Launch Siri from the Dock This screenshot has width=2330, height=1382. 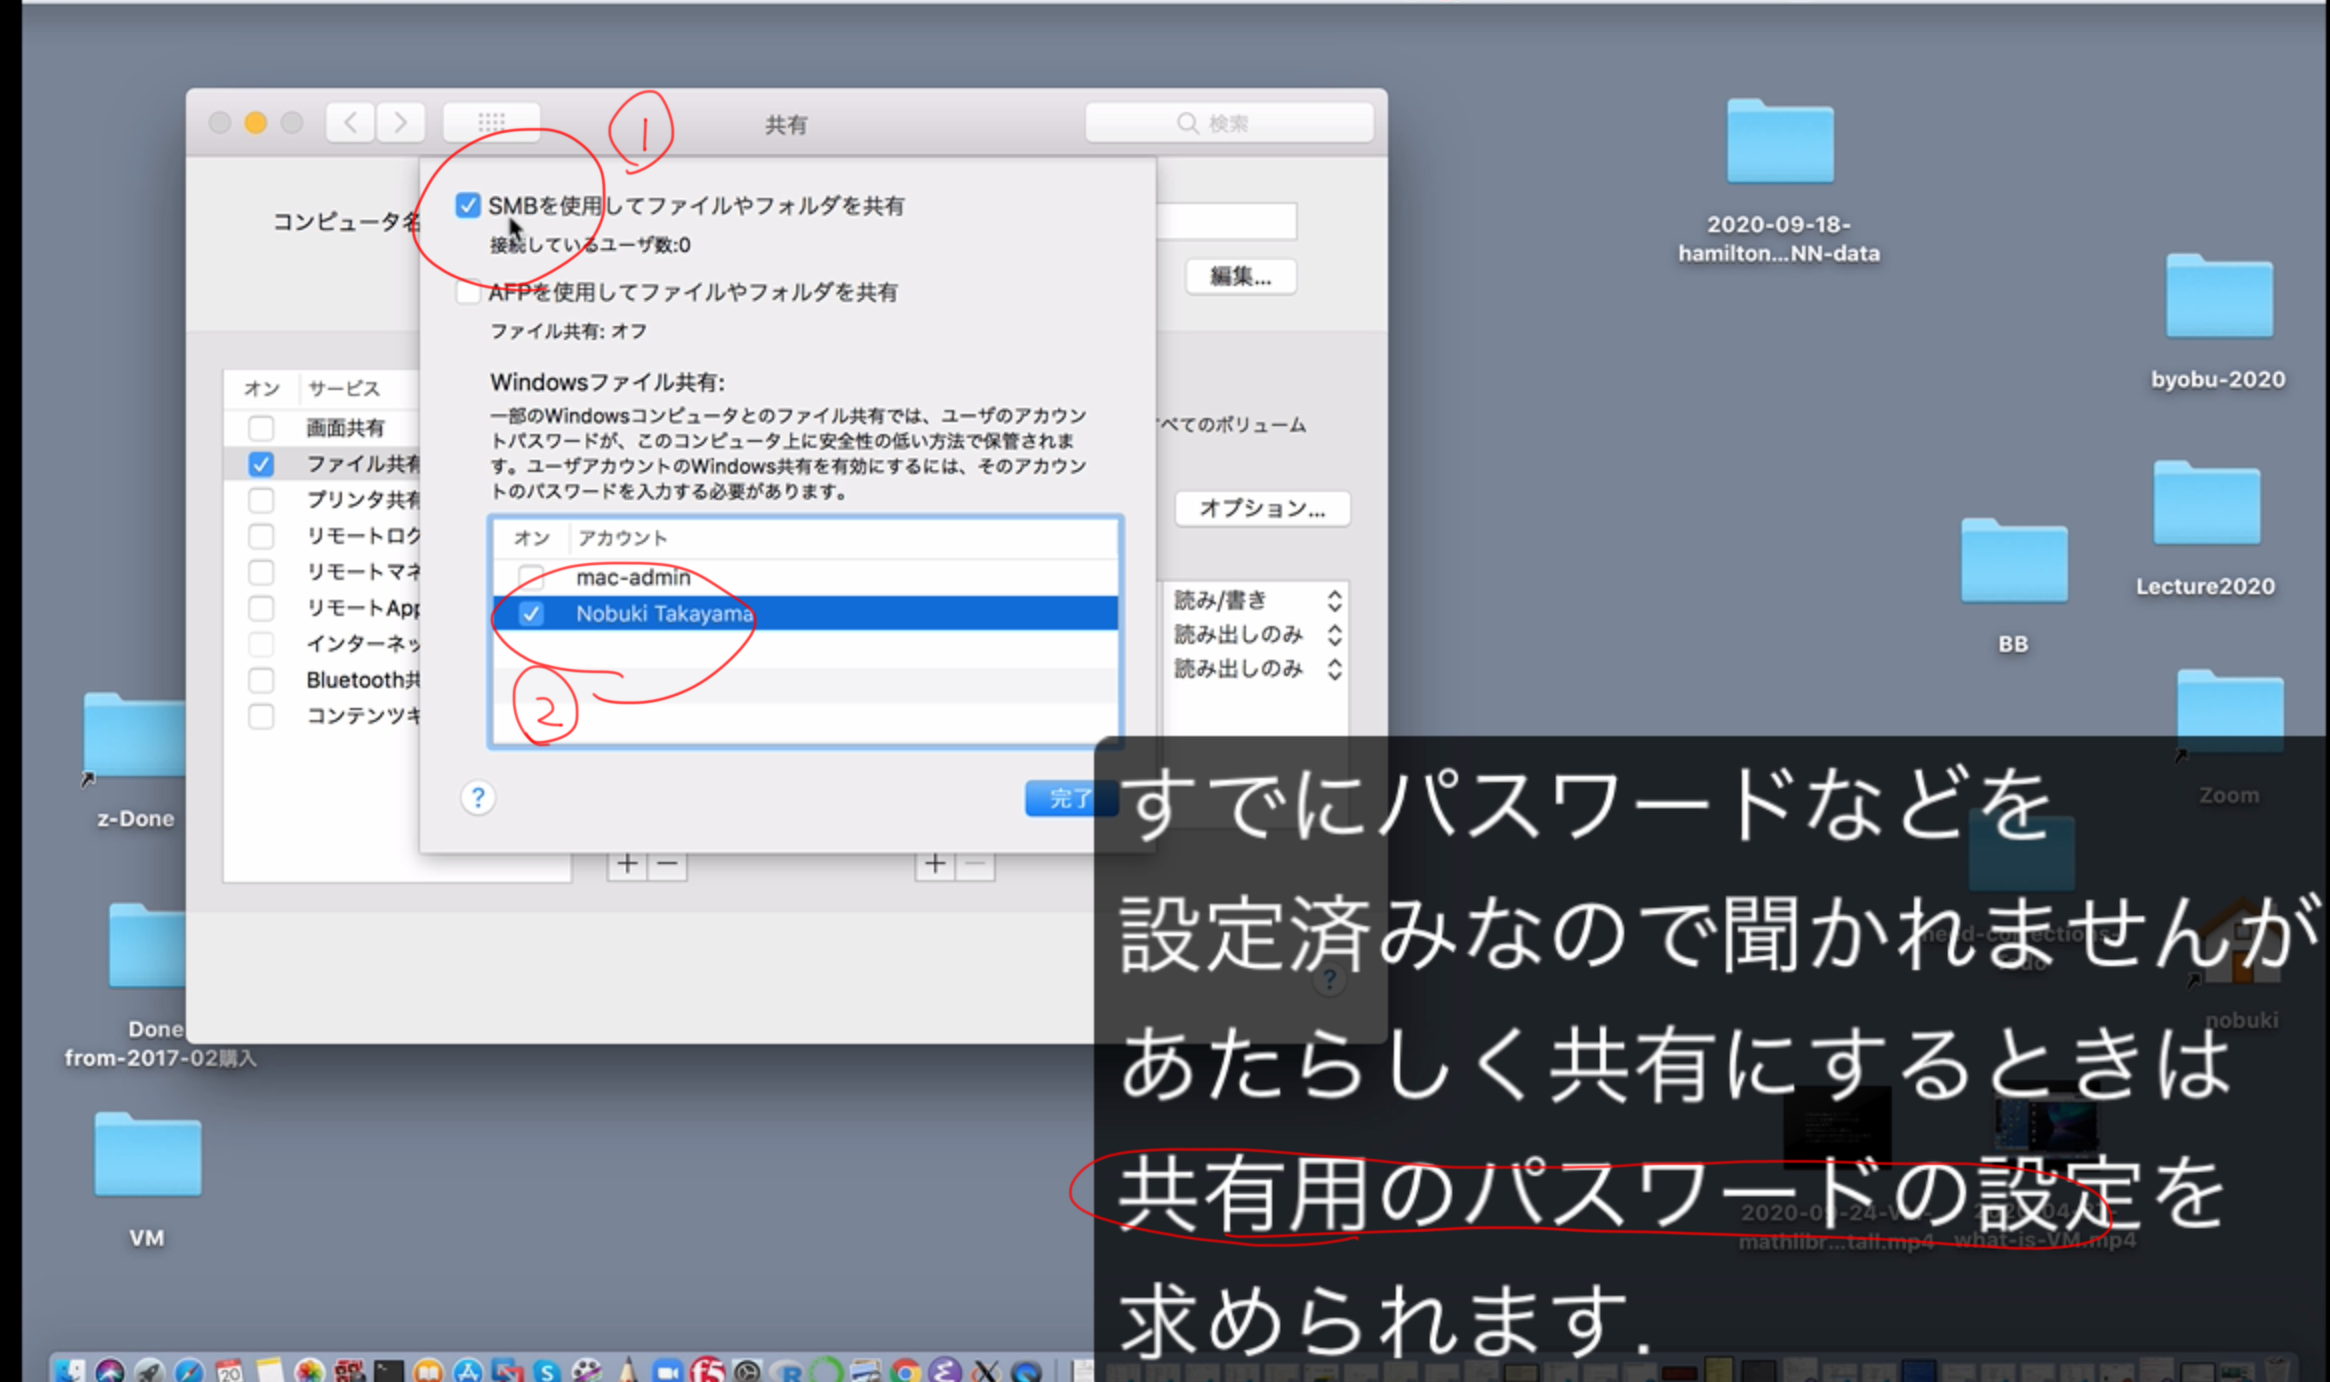point(110,1370)
